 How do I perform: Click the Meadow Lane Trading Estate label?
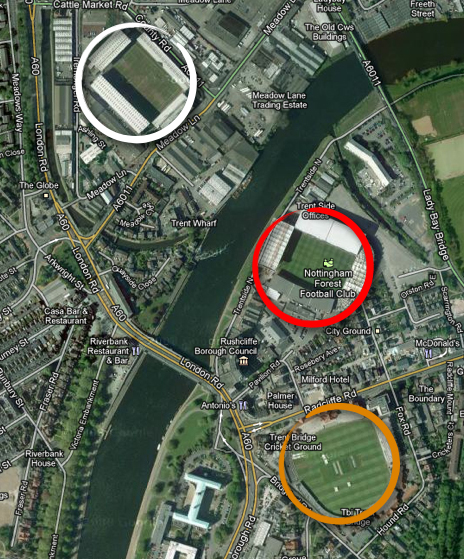click(279, 100)
